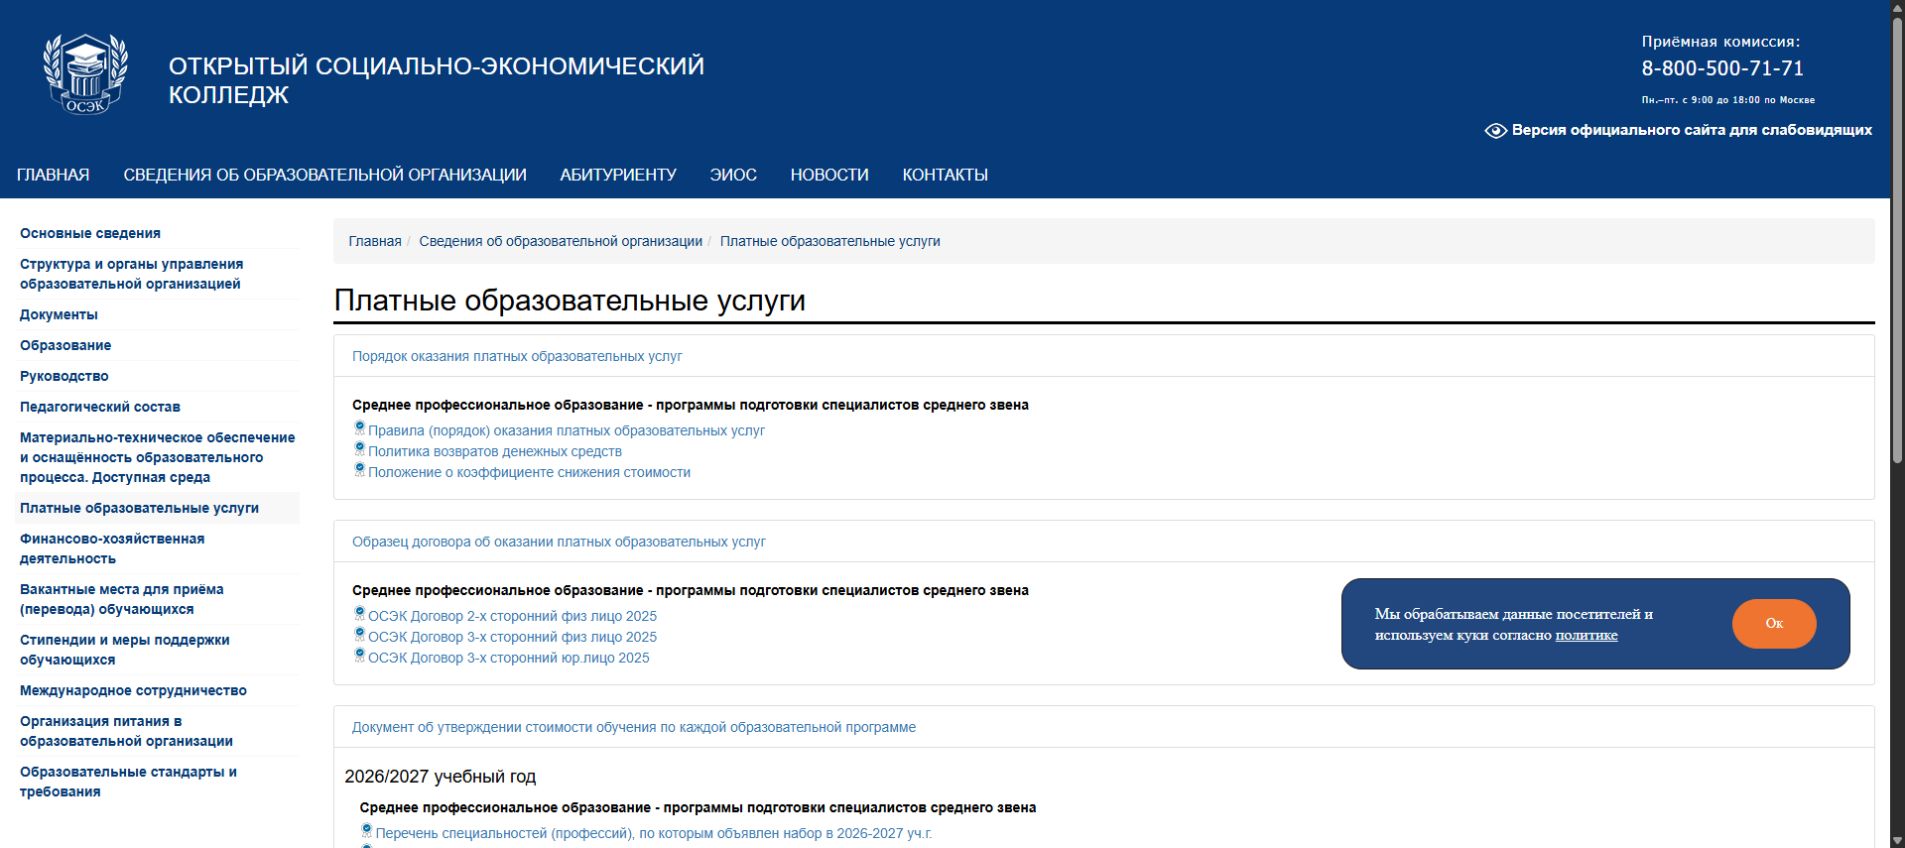1905x848 pixels.
Task: Open the ЭИОС menu item
Action: click(x=733, y=175)
